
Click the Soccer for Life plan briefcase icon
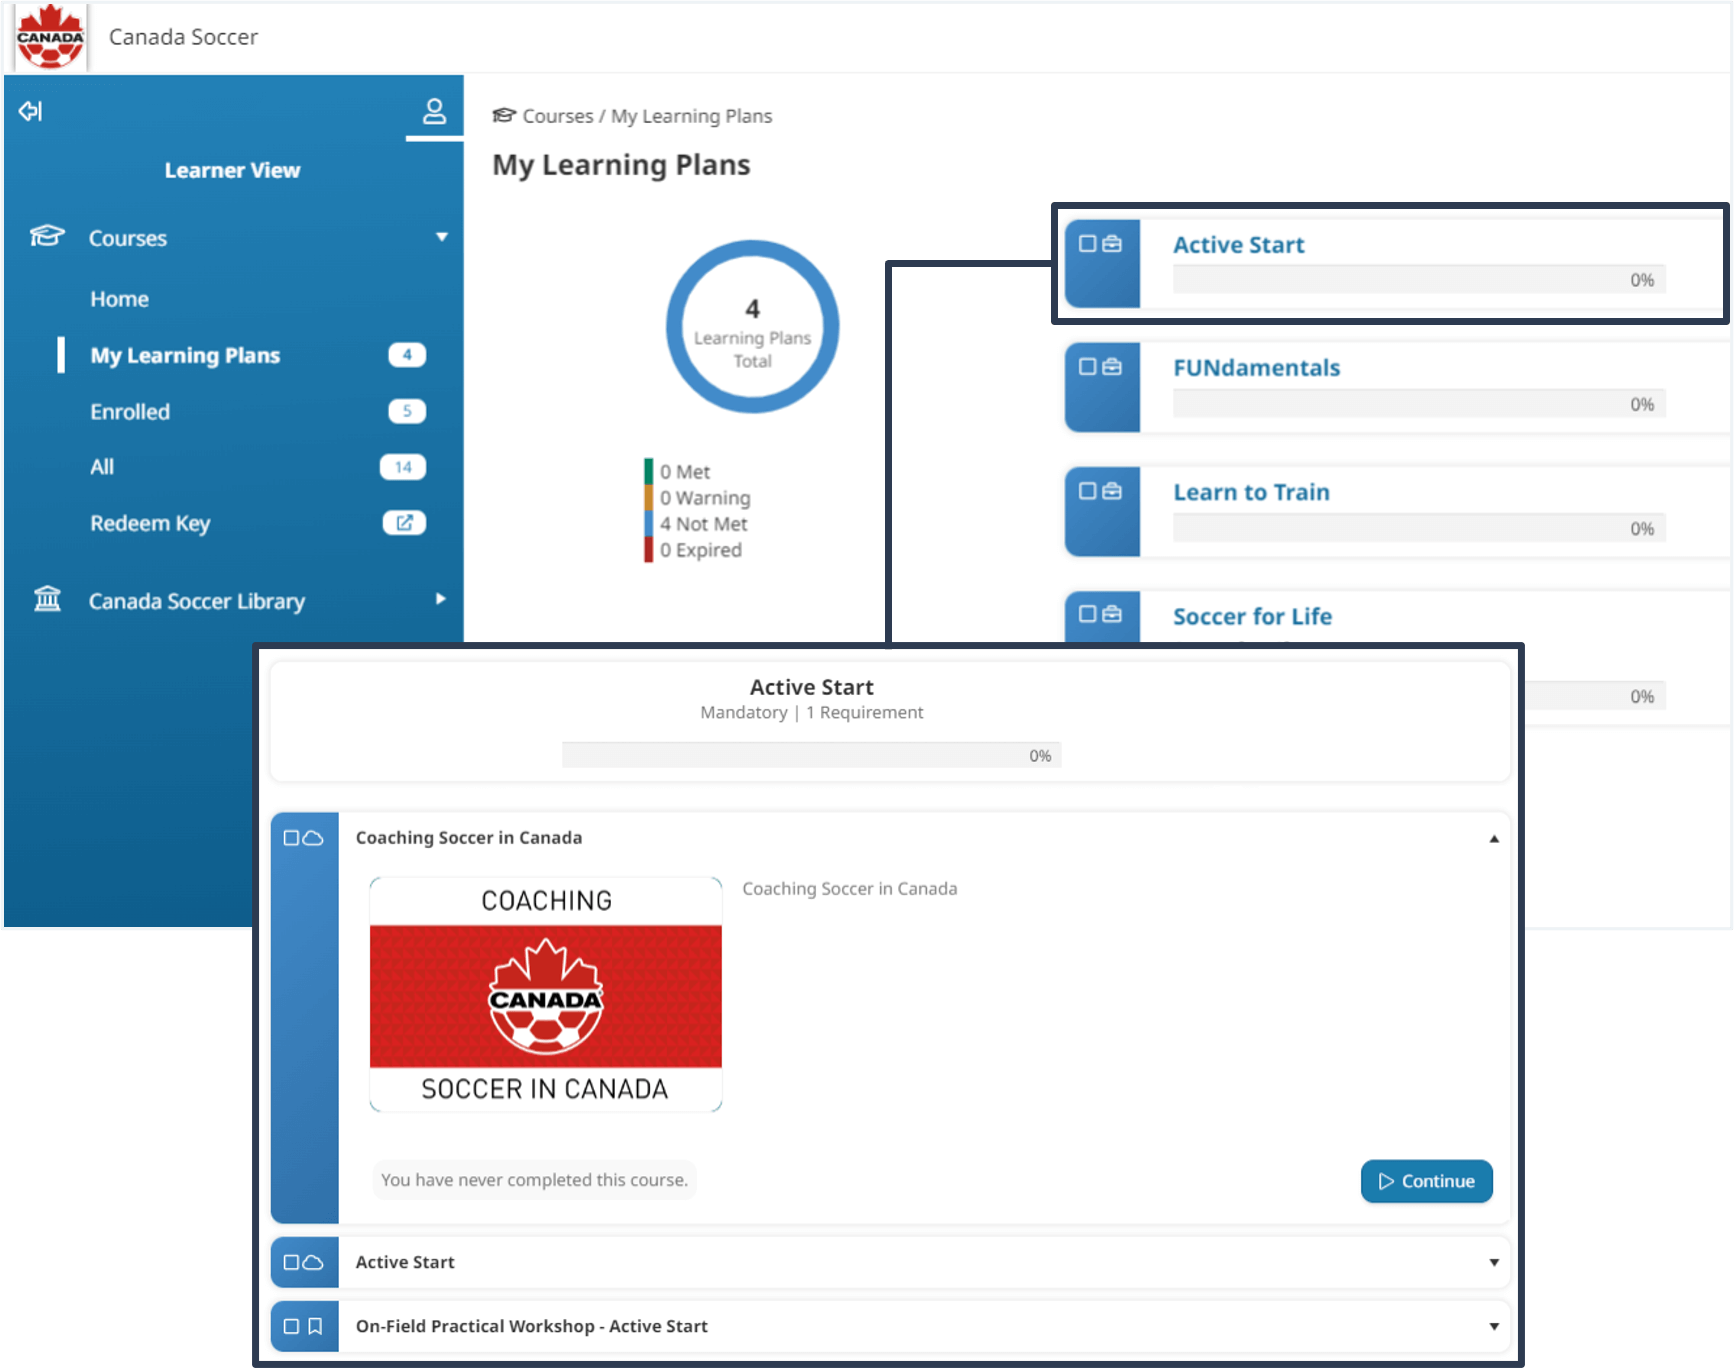point(1112,614)
